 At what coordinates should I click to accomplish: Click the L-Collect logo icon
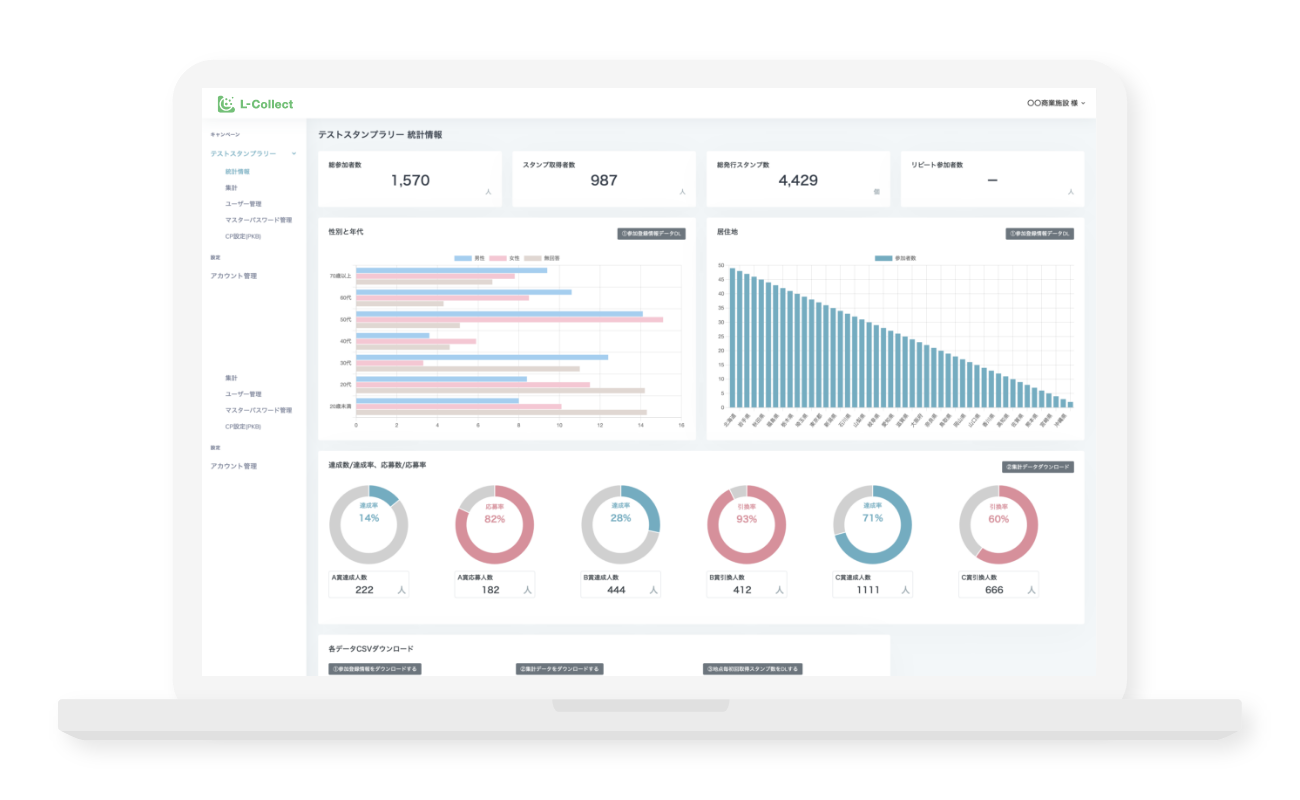(x=226, y=104)
